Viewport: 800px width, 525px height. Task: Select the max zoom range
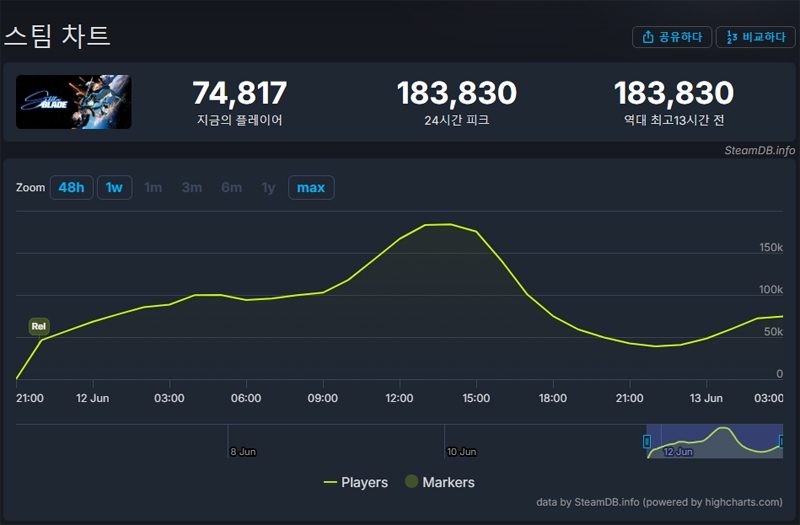click(x=311, y=187)
